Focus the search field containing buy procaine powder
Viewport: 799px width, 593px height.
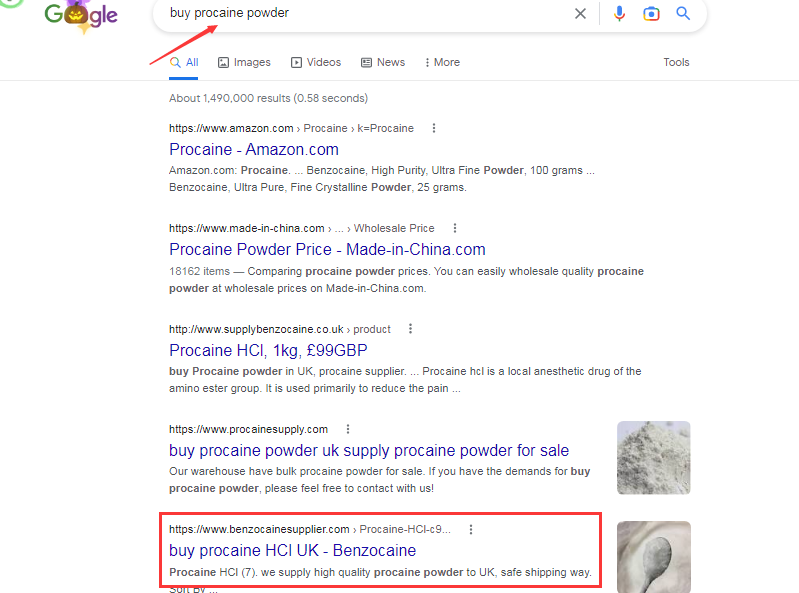[x=367, y=13]
